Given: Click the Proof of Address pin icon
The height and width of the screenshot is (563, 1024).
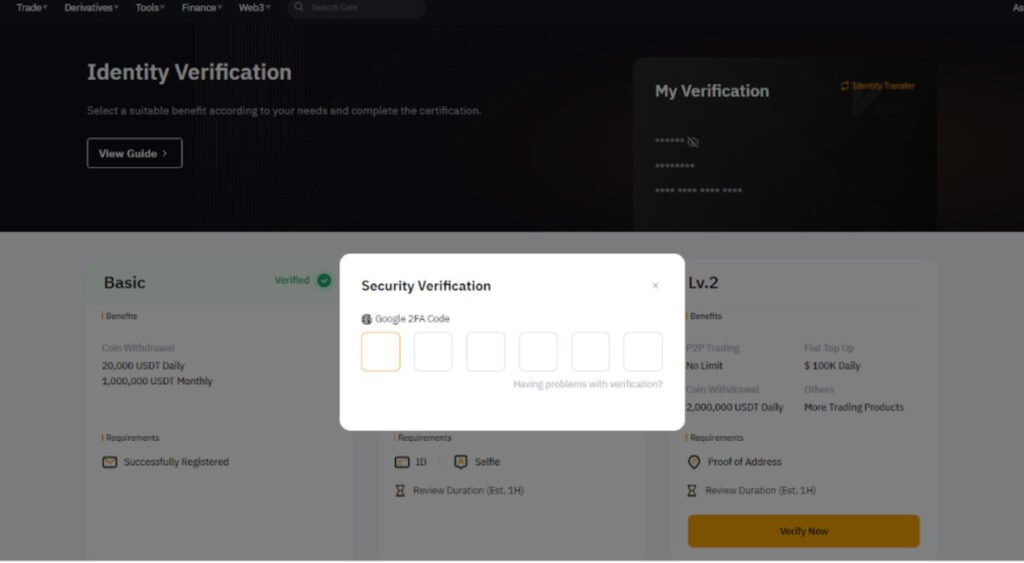Looking at the screenshot, I should pos(694,462).
